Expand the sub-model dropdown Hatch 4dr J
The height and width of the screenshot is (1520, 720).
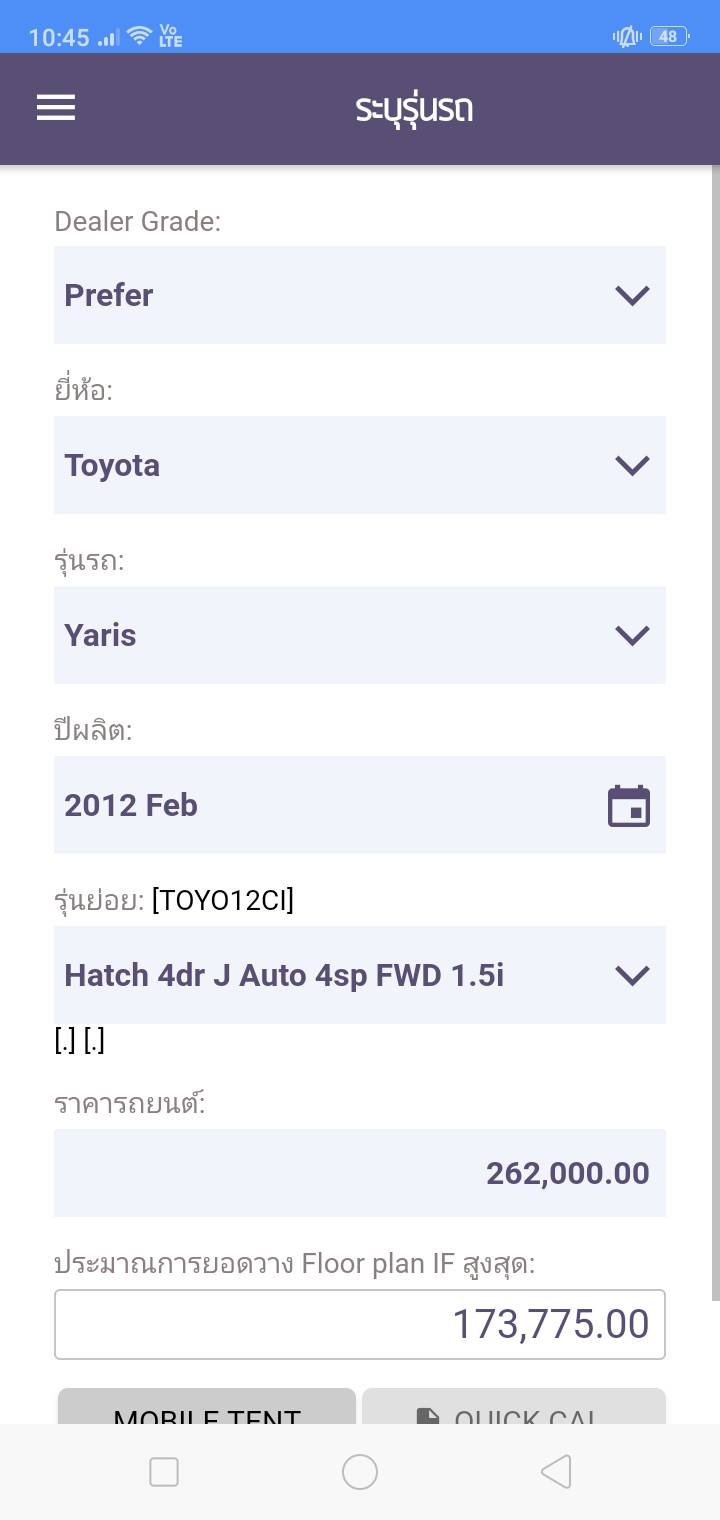360,975
